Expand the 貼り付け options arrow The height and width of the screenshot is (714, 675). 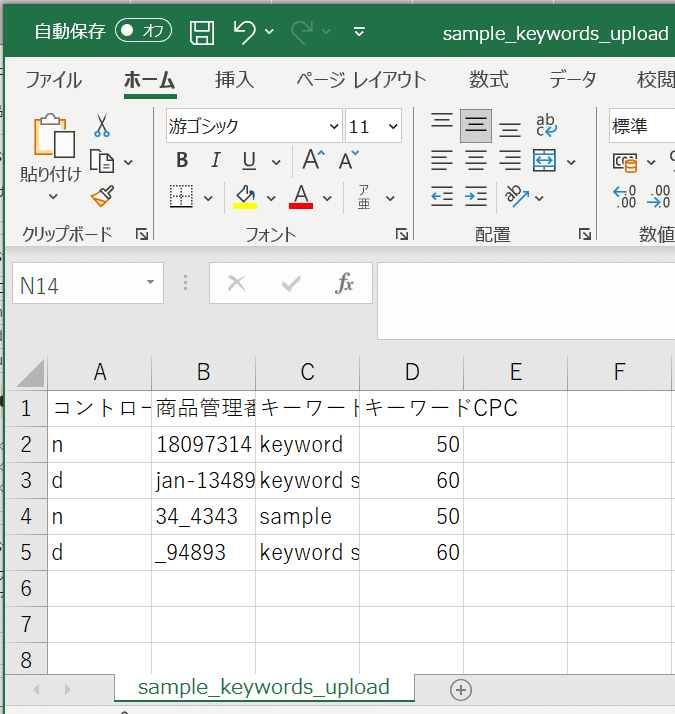click(x=53, y=197)
